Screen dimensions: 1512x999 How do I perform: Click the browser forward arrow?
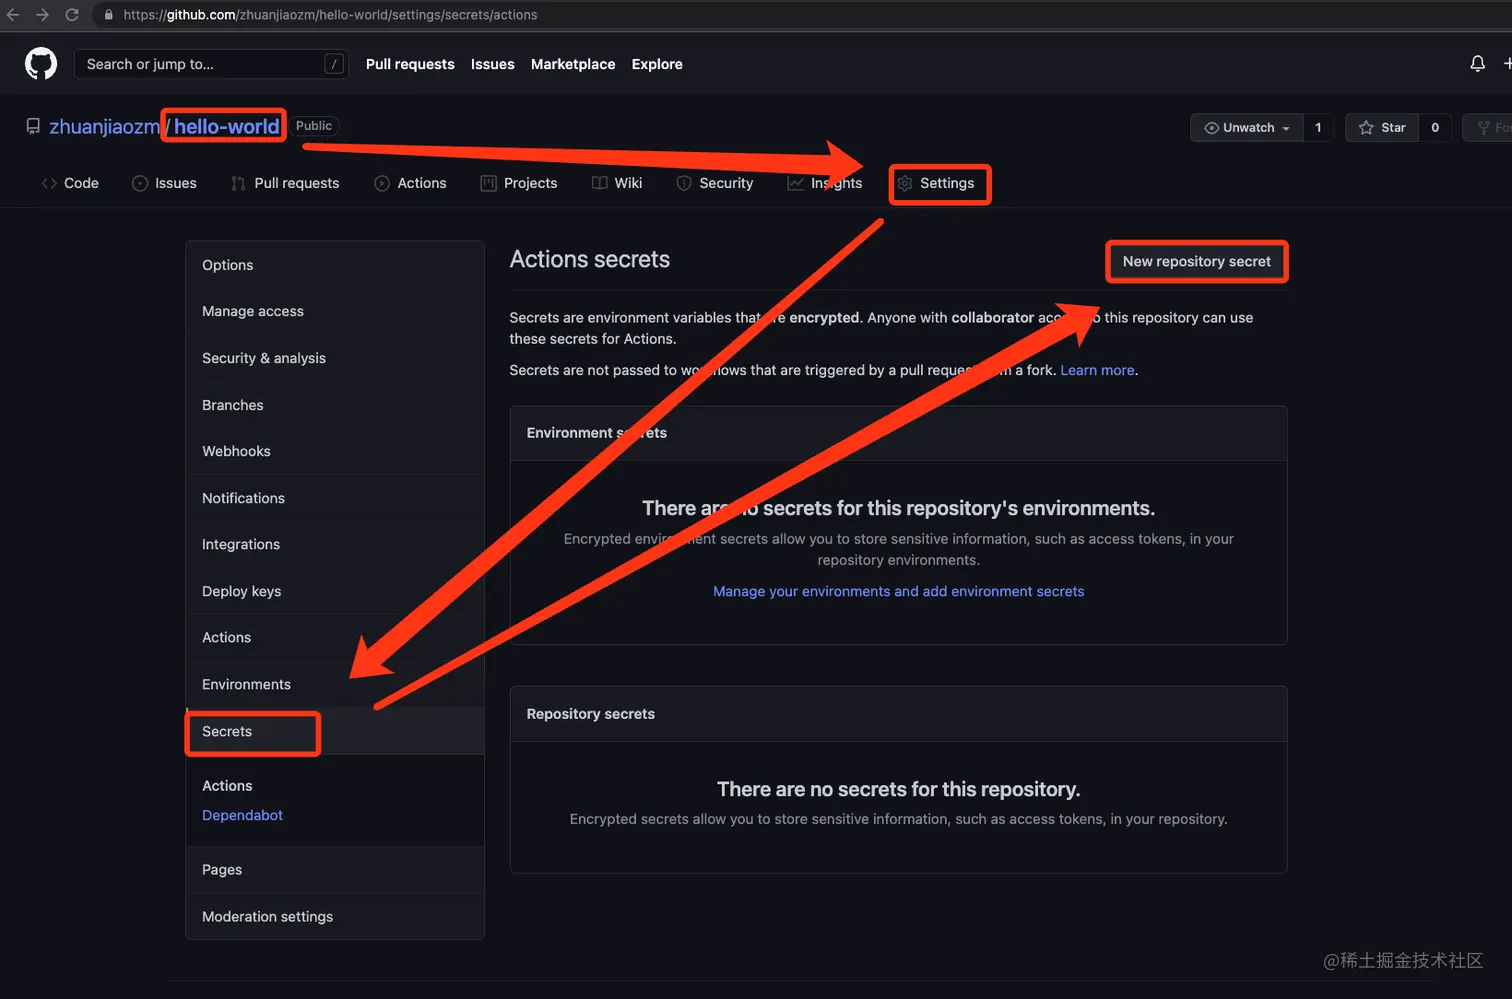tap(42, 15)
